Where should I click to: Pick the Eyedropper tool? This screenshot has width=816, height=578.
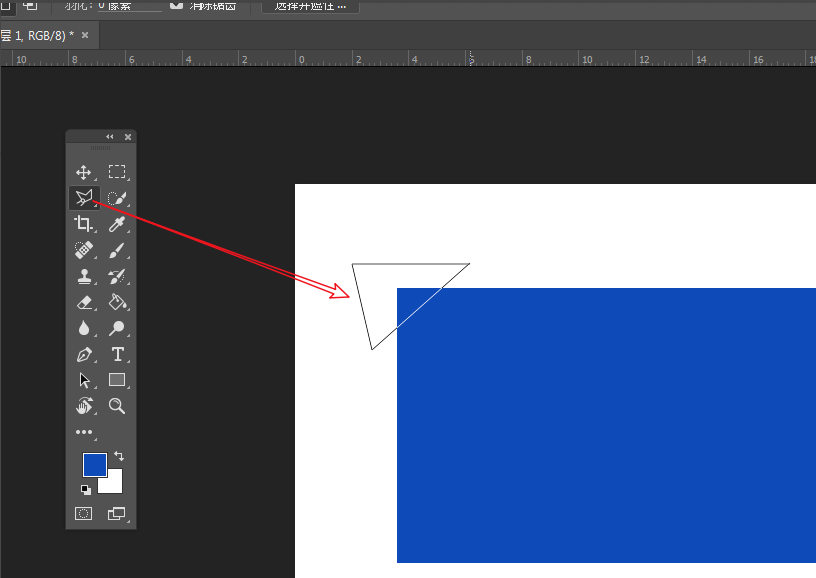[117, 224]
